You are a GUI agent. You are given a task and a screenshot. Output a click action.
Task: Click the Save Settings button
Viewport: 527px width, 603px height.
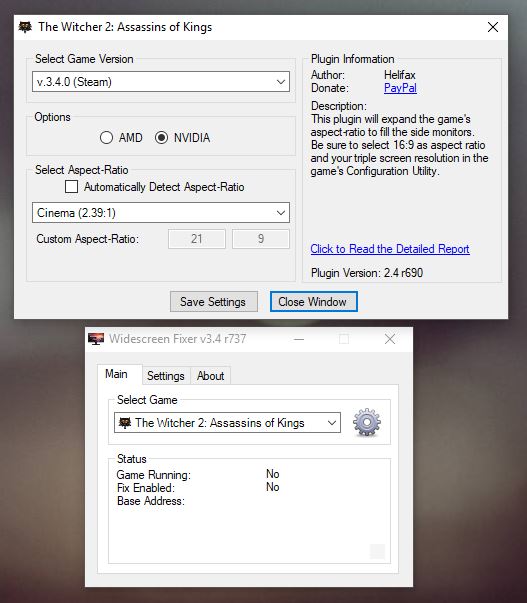pyautogui.click(x=213, y=302)
